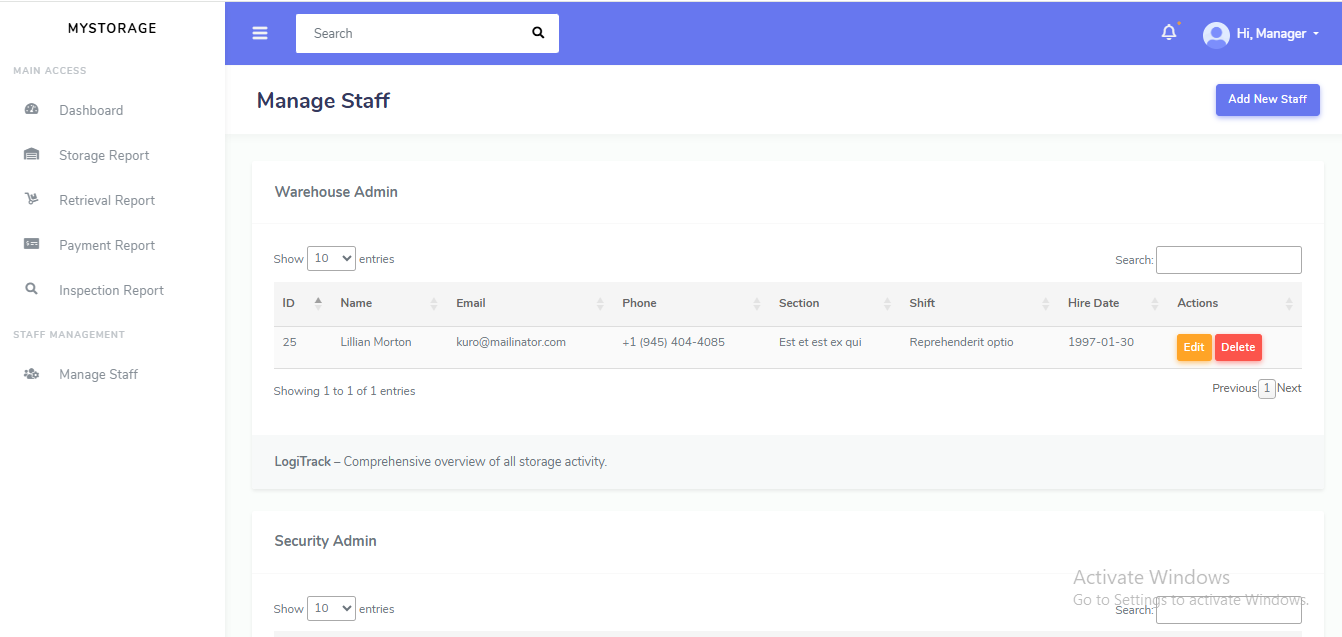Click the Dashboard gauge icon in sidebar
1342x637 pixels.
point(31,110)
